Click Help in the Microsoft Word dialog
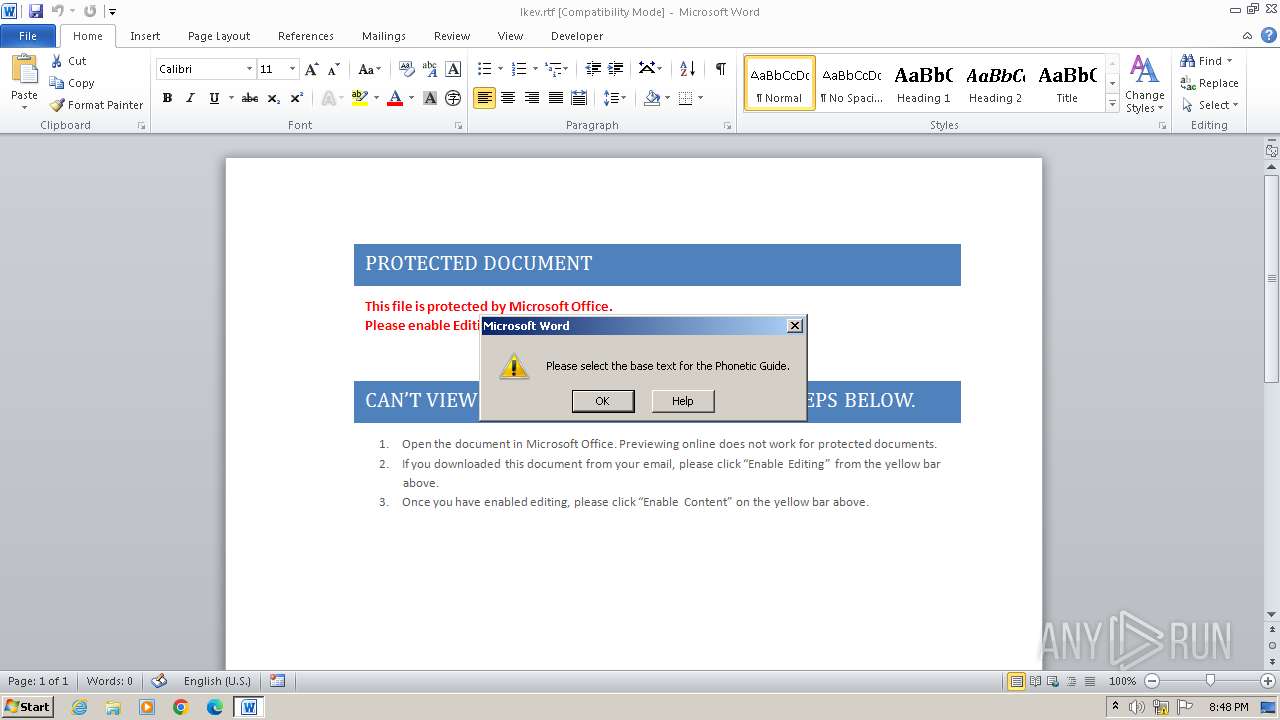The image size is (1280, 720). click(683, 401)
